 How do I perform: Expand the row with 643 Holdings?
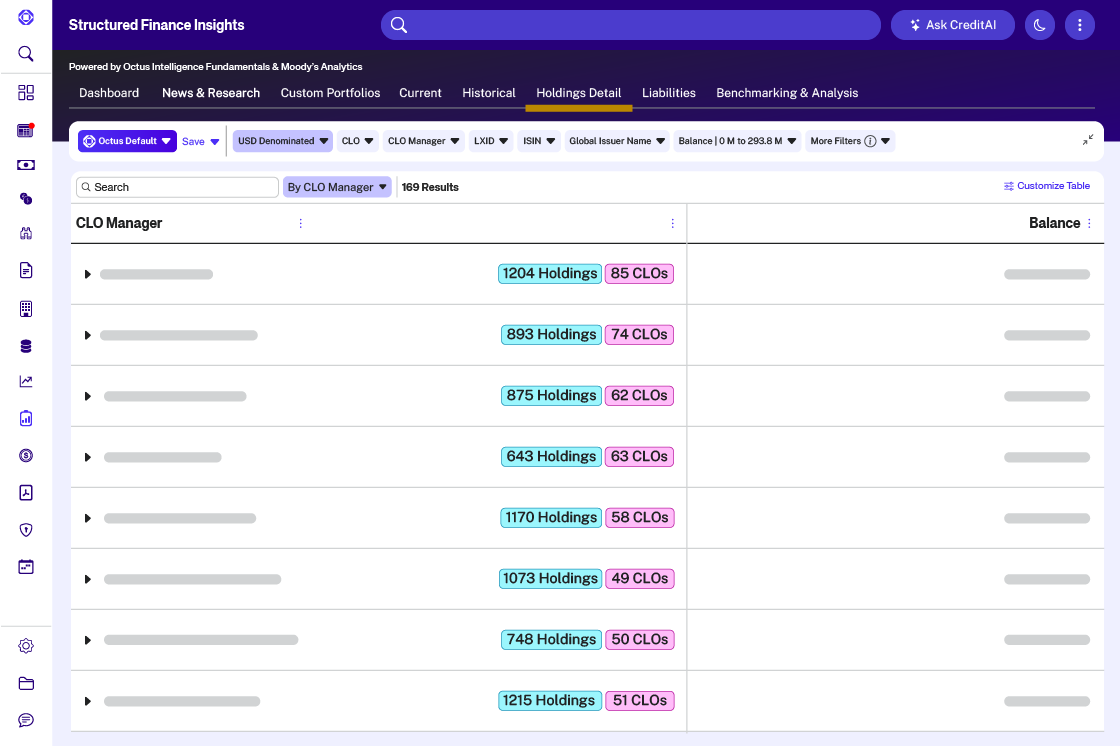point(87,457)
